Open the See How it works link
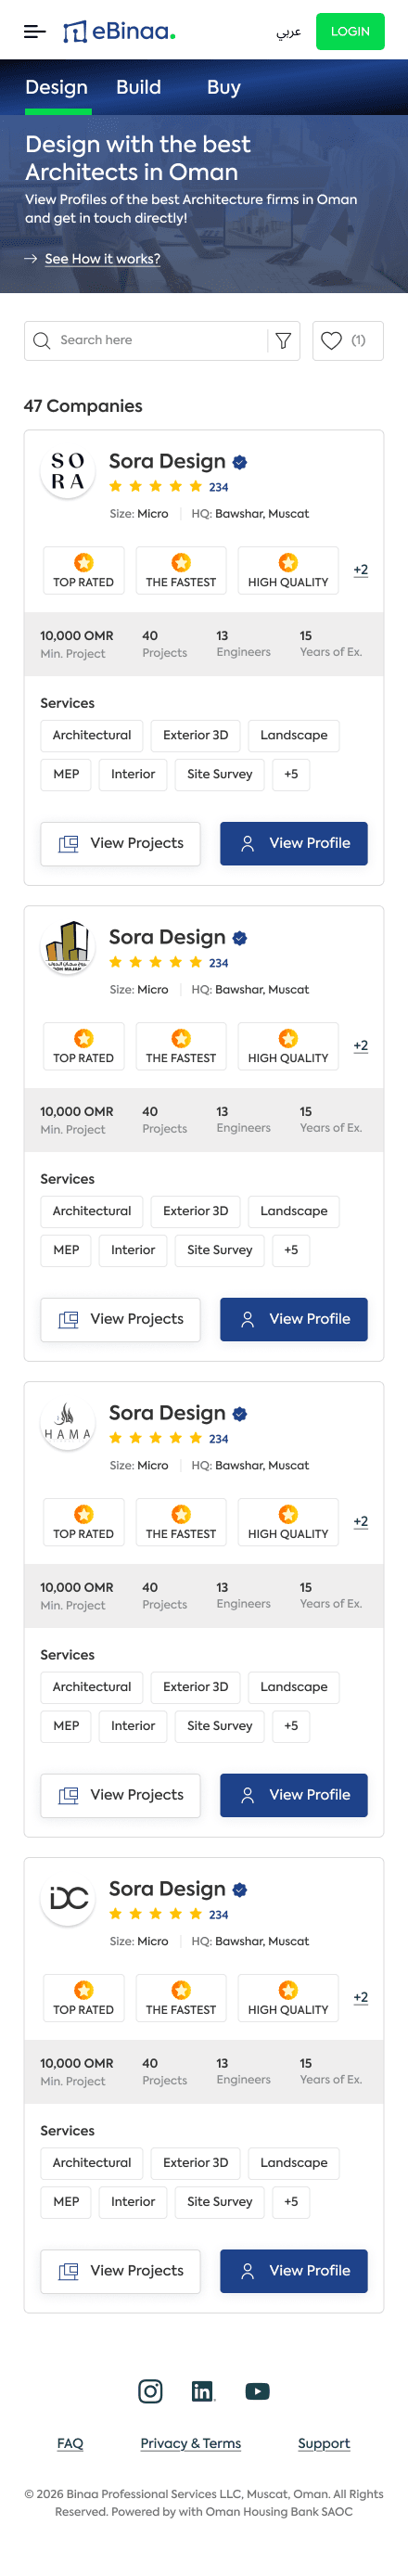 pyautogui.click(x=102, y=259)
